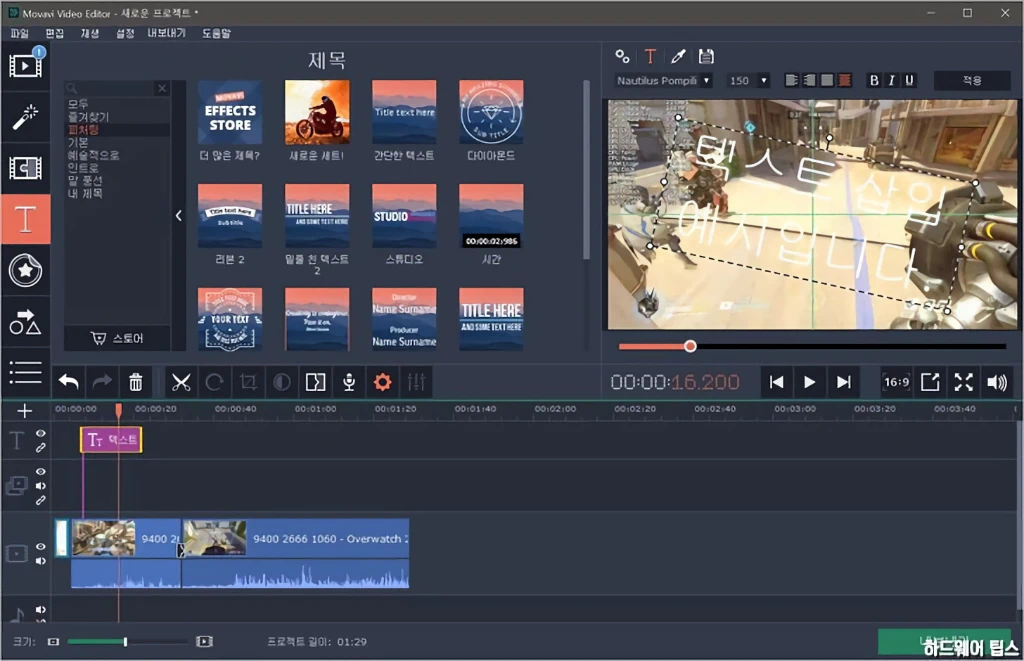Viewport: 1024px width, 661px height.
Task: Open the Transition wizard icon
Action: click(315, 381)
